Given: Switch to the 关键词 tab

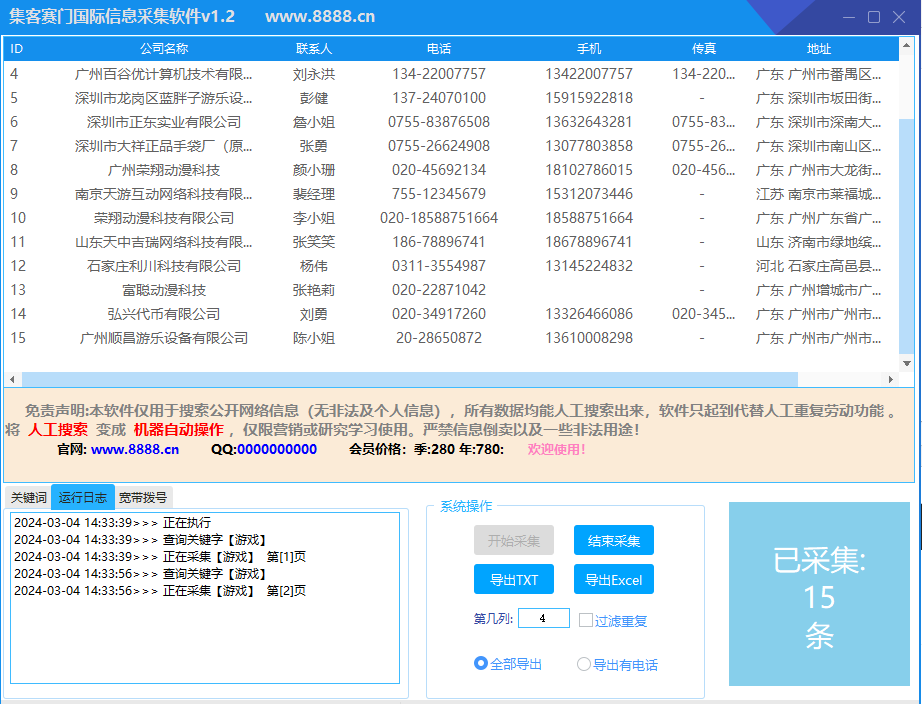Looking at the screenshot, I should [28, 497].
